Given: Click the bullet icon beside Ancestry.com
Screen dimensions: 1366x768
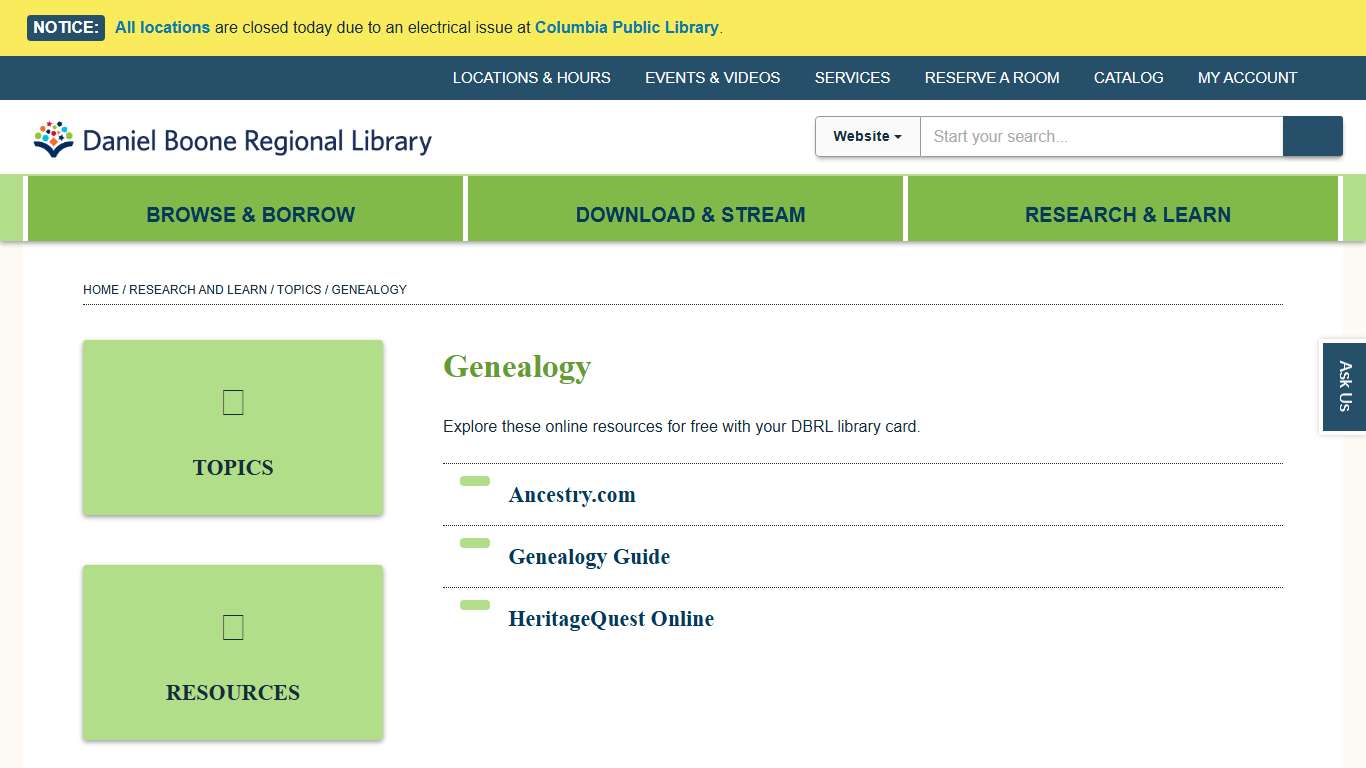Looking at the screenshot, I should [x=473, y=481].
